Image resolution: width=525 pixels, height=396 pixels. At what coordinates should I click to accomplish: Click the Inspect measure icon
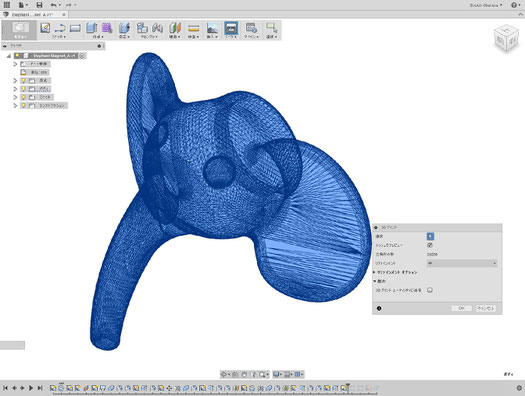[x=193, y=28]
